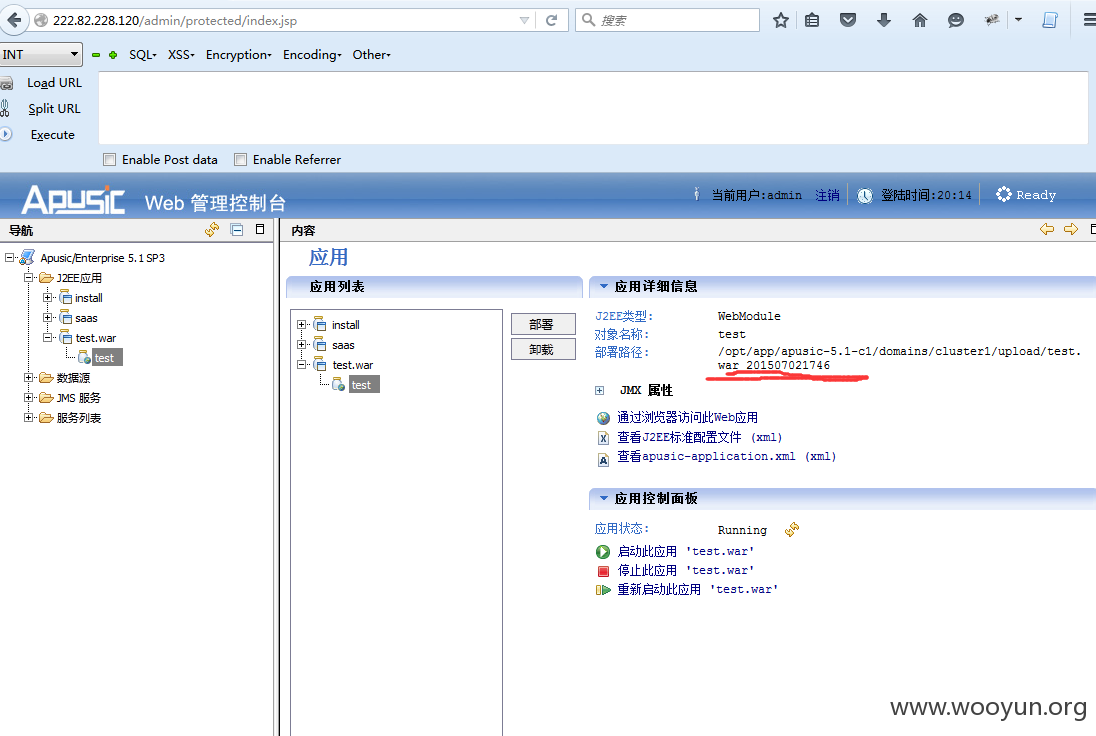Open the INT type dropdown

point(41,55)
